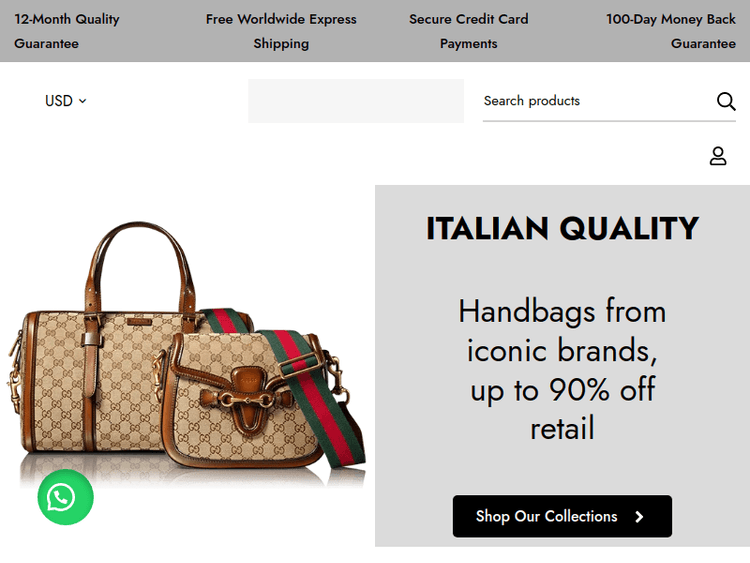Screen dimensions: 750x563
Task: Click the large bag's leather top handles
Action: coord(140,268)
